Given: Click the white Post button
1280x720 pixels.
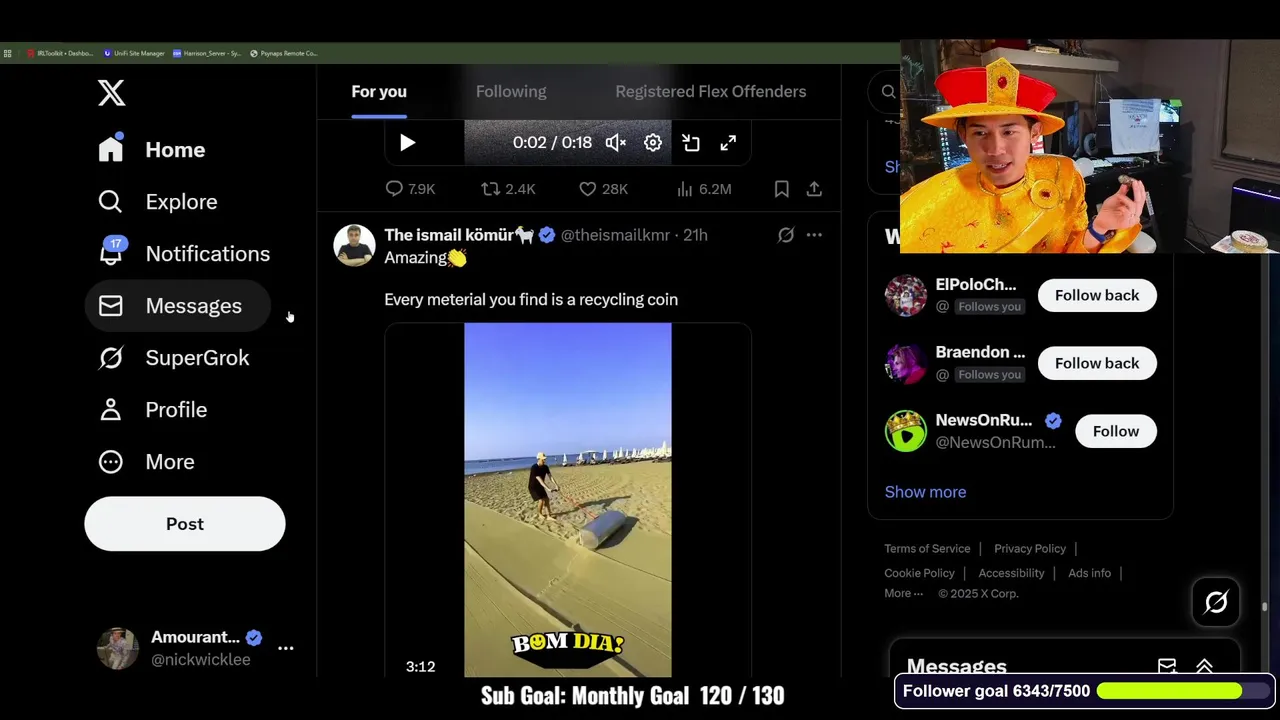Looking at the screenshot, I should [x=185, y=523].
